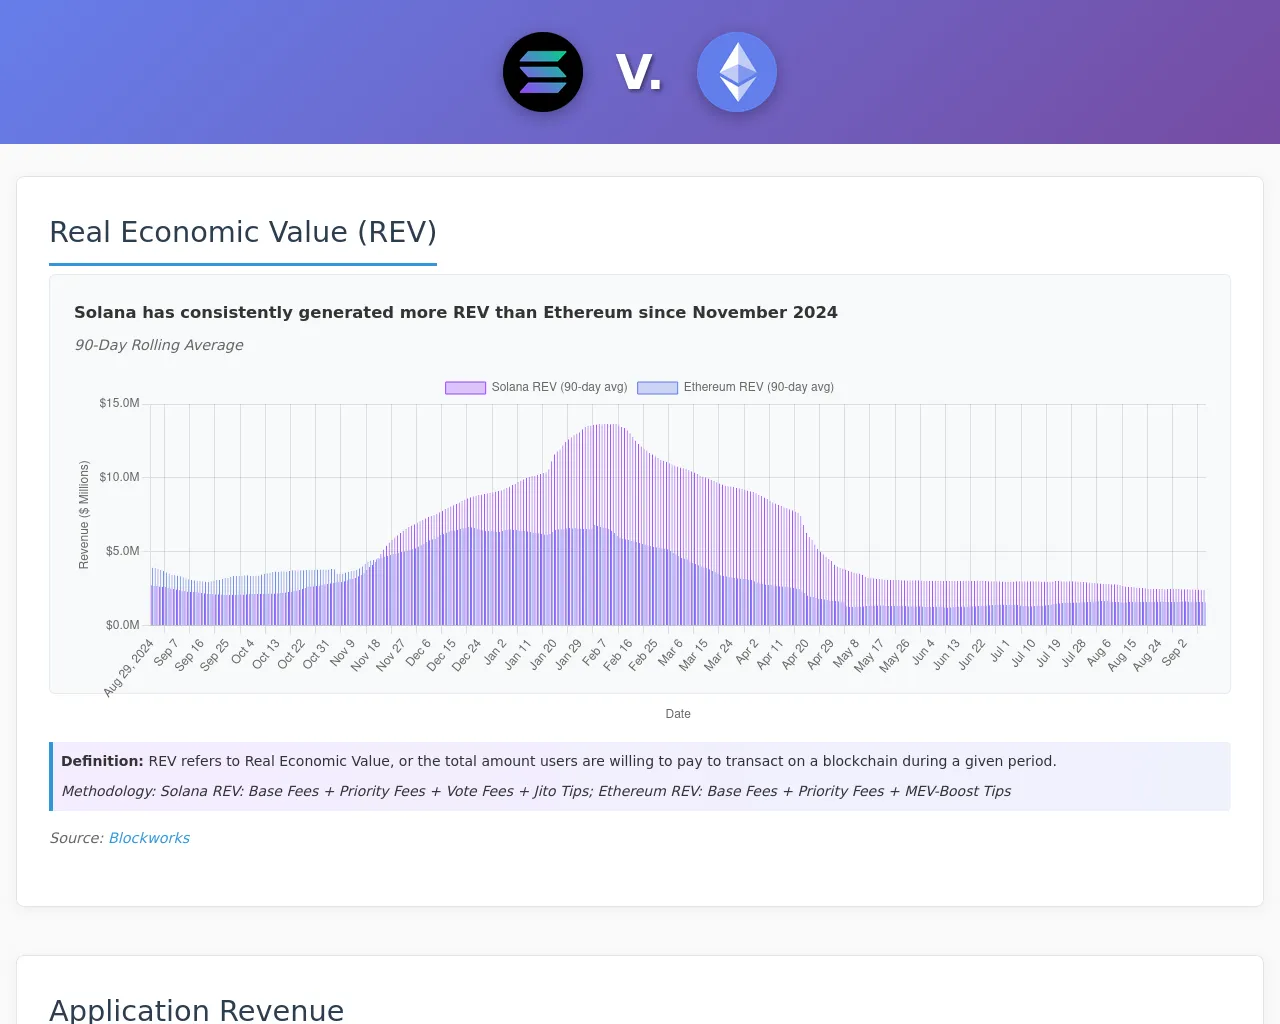Click the Ethereum logo in the header
The width and height of the screenshot is (1280, 1024).
pos(737,72)
